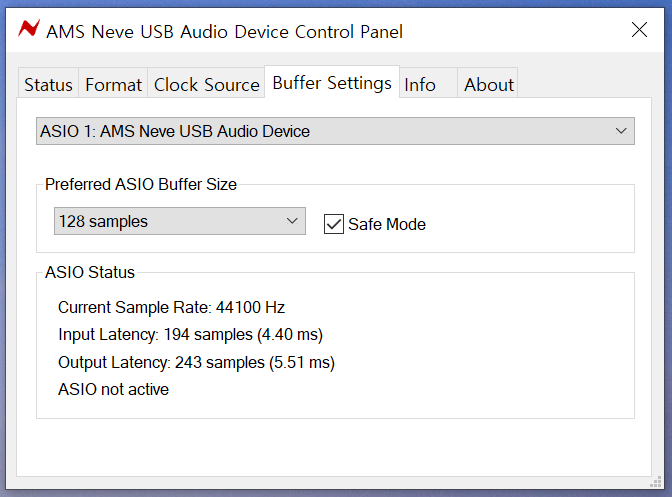The width and height of the screenshot is (672, 497).
Task: Click the red AMS Neve logo icon
Action: tap(29, 29)
